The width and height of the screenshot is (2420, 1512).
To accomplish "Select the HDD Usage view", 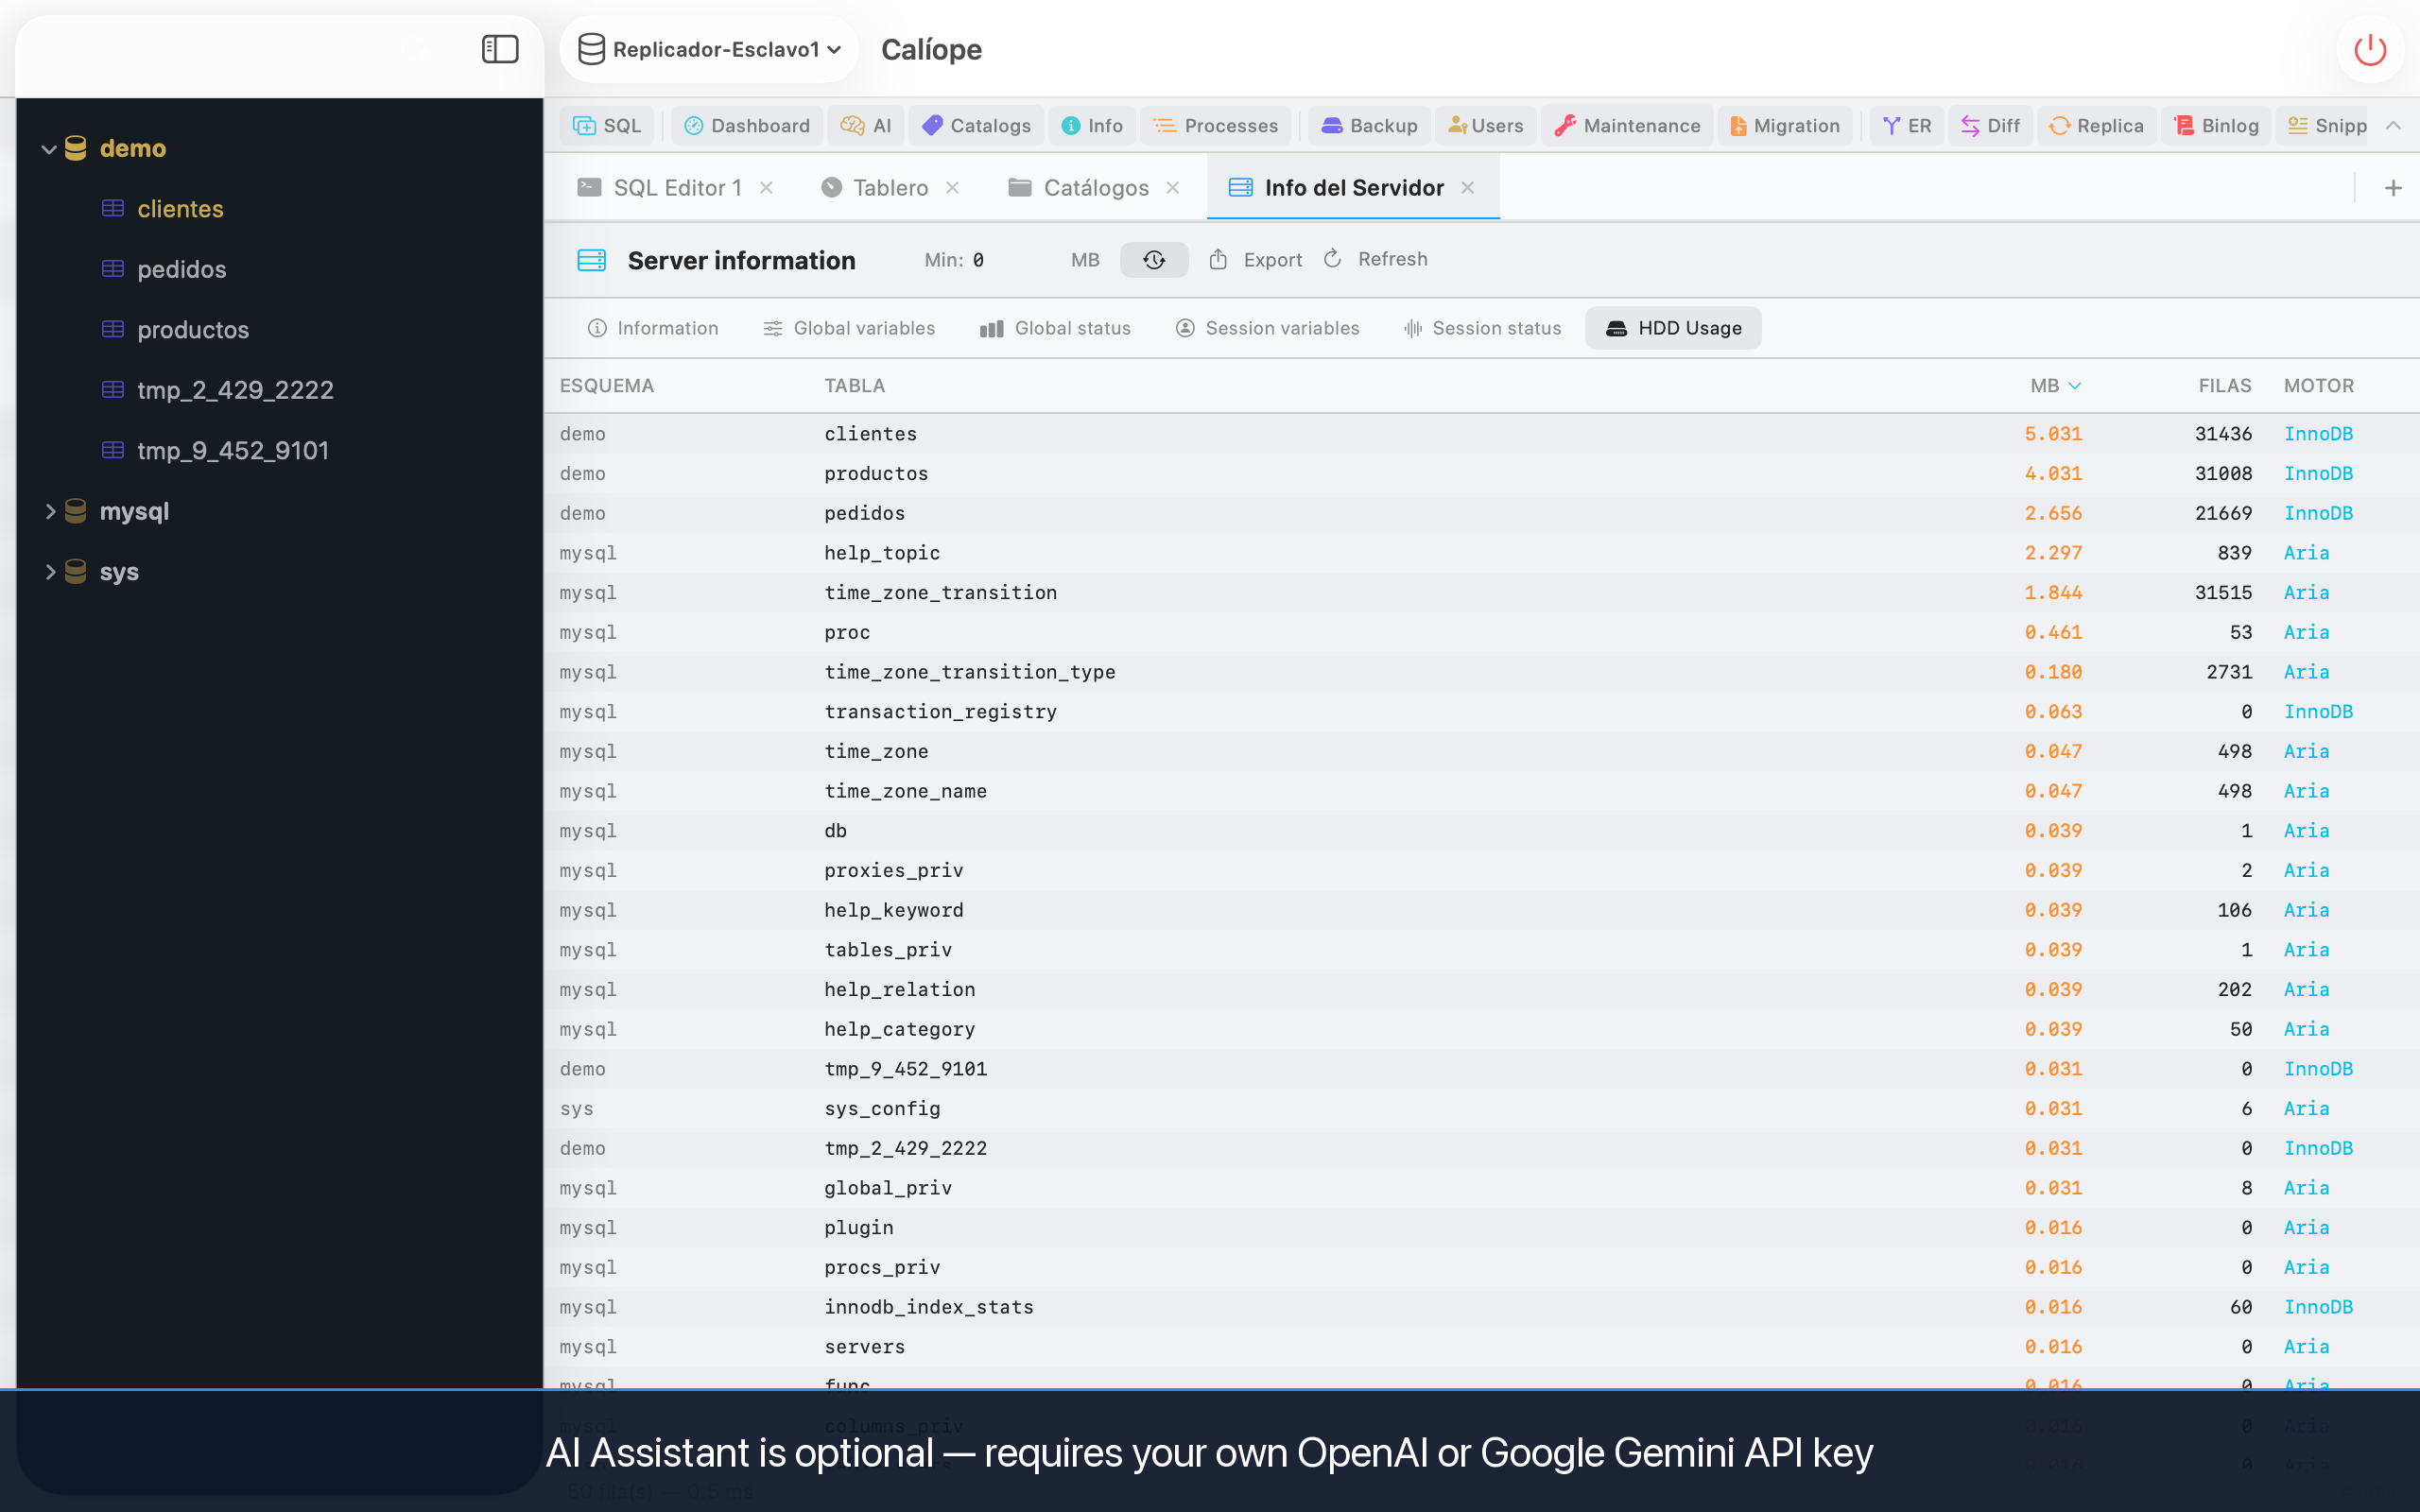I will (1673, 328).
